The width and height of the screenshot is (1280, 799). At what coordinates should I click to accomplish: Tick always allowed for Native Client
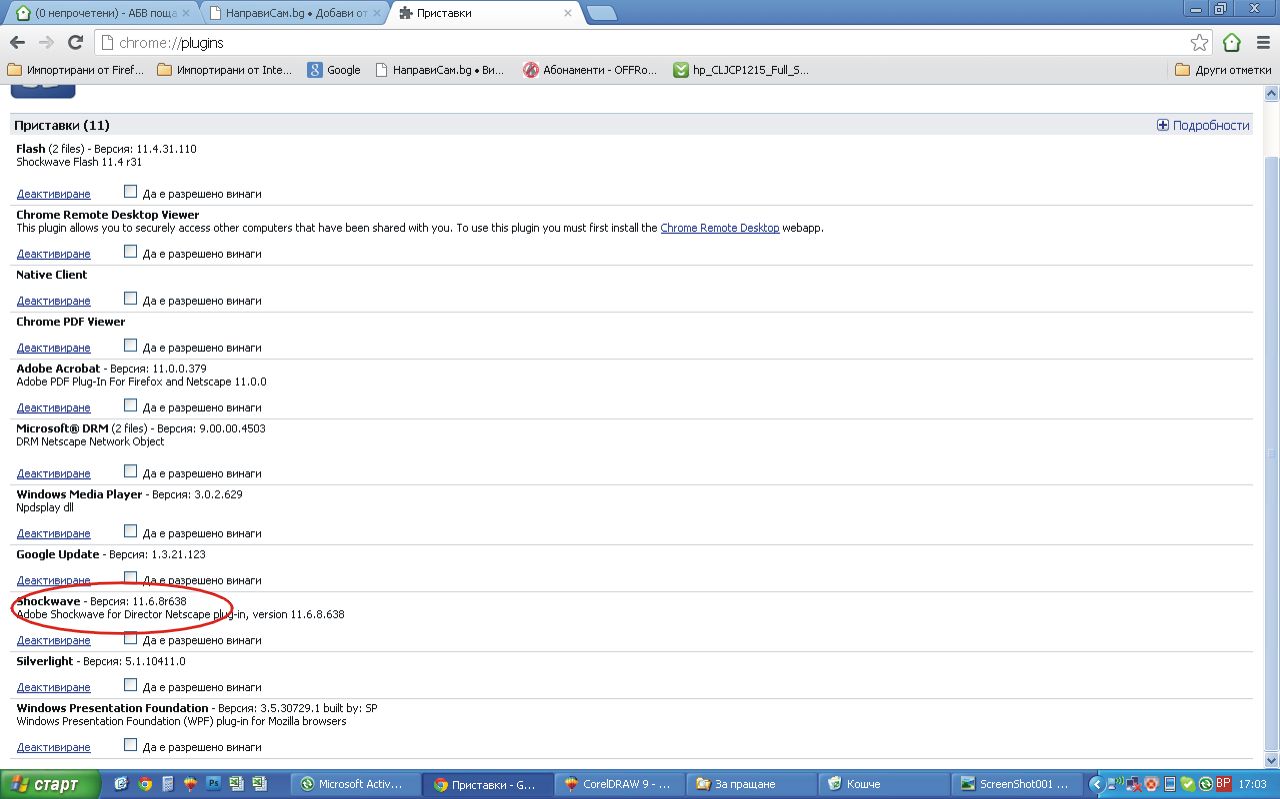pos(130,298)
